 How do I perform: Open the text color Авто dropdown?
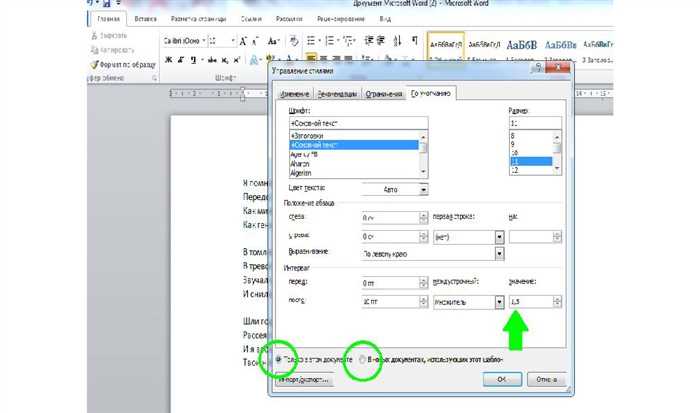pyautogui.click(x=423, y=190)
